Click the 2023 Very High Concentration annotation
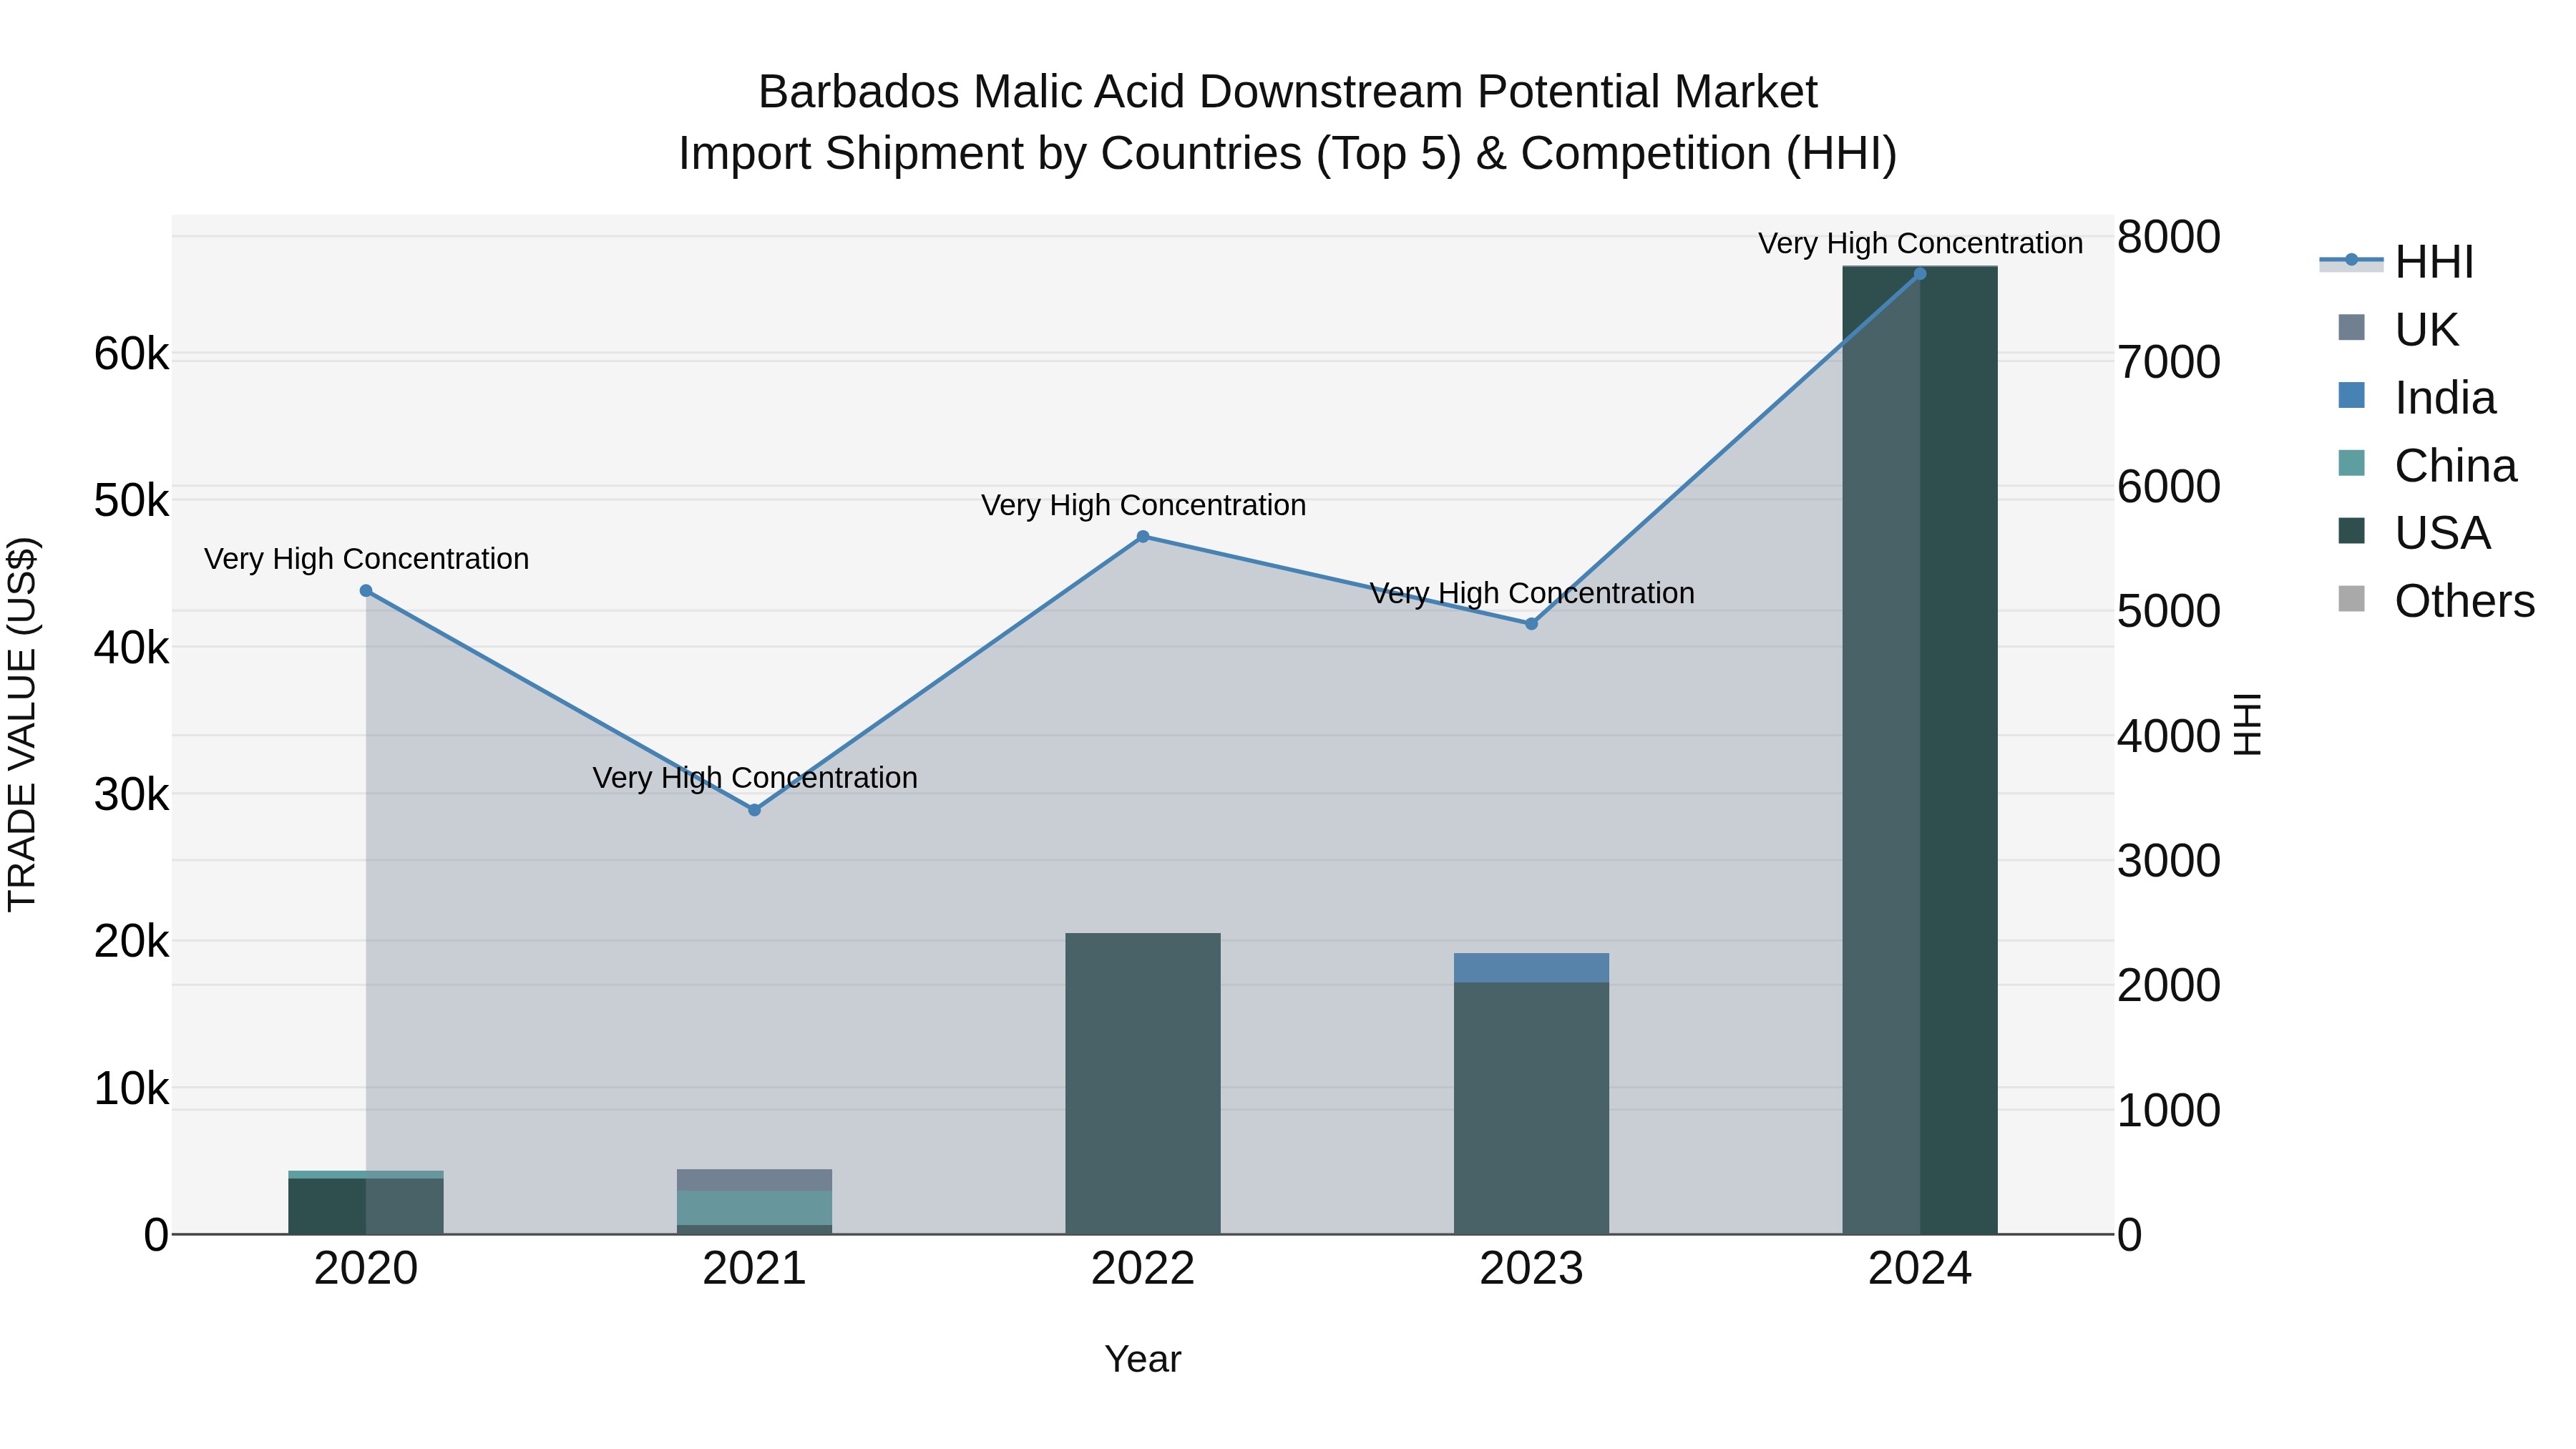The height and width of the screenshot is (1449, 2576). (x=1532, y=594)
